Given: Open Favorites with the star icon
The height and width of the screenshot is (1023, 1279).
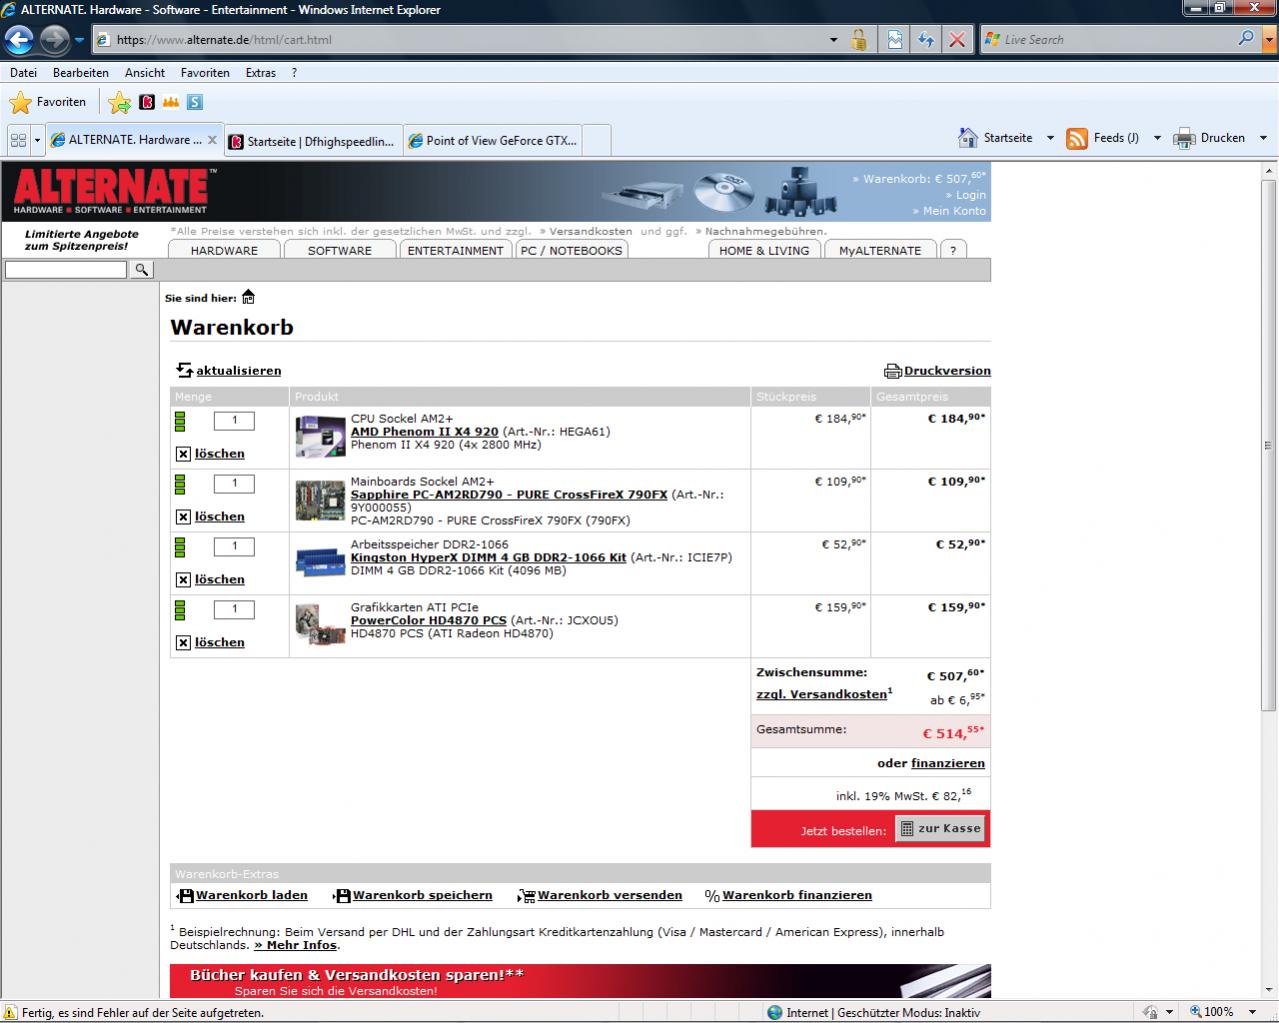Looking at the screenshot, I should (20, 102).
